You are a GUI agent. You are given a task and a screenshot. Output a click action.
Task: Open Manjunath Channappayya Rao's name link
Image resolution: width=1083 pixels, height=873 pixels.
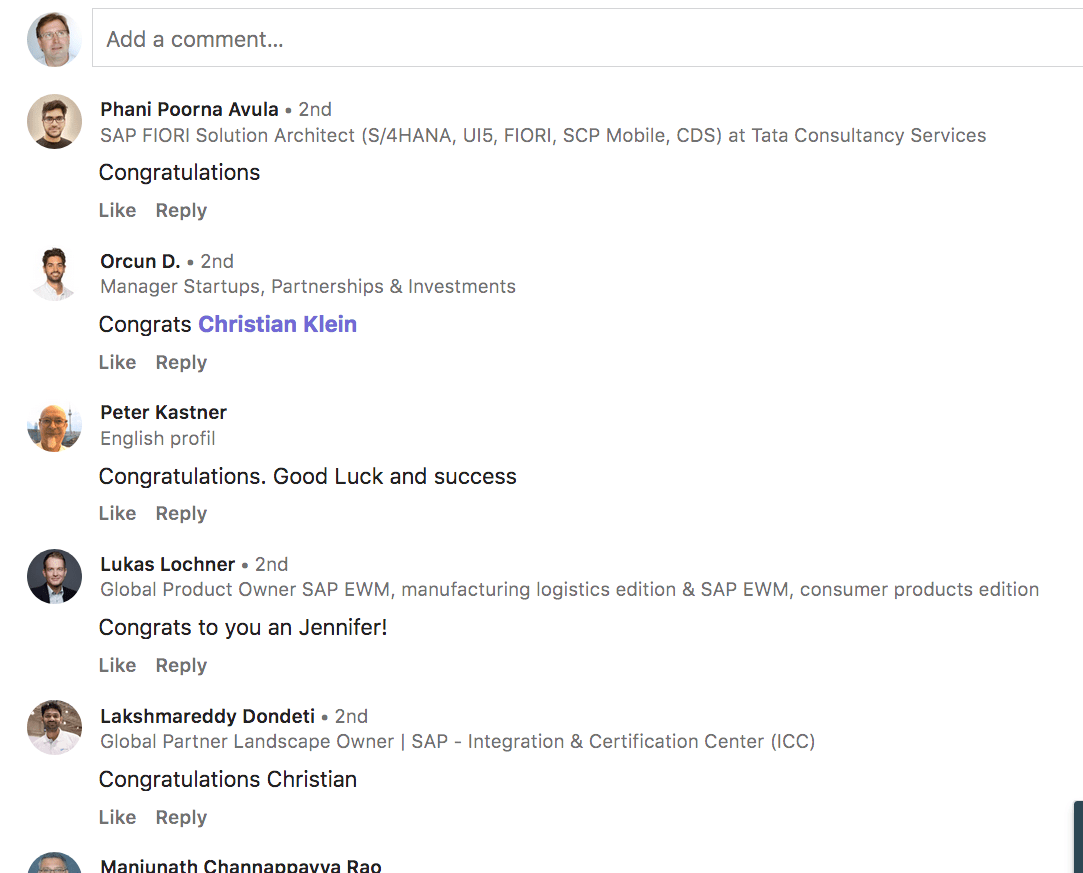(x=241, y=865)
